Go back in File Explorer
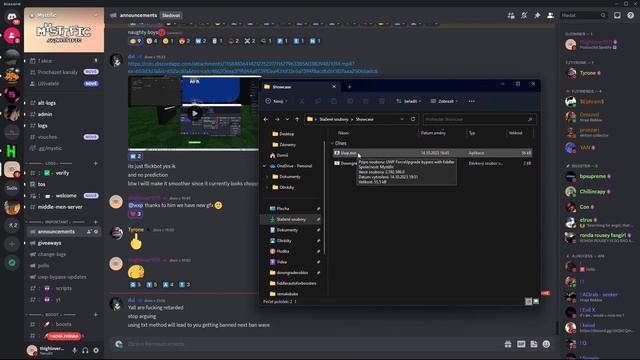Viewport: 640px width, 360px height. click(266, 119)
